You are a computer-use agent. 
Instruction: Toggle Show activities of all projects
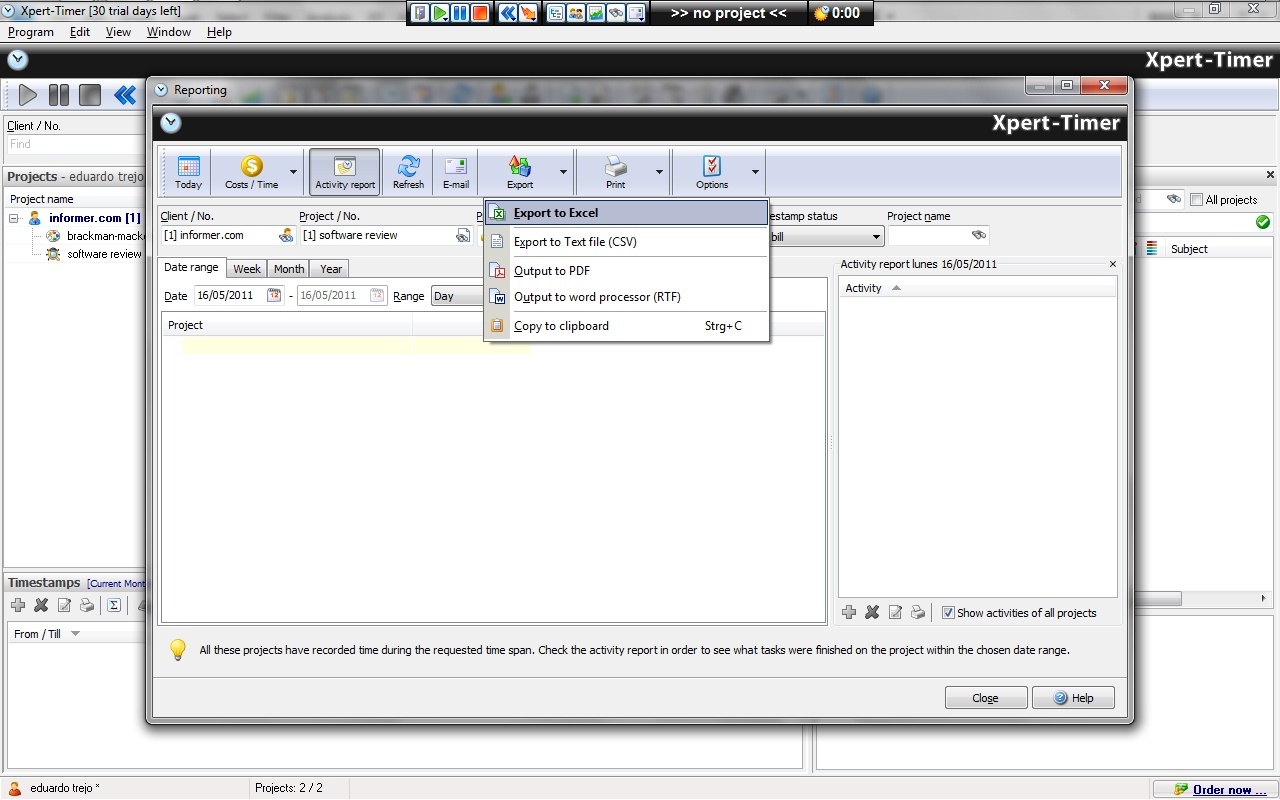[x=948, y=613]
